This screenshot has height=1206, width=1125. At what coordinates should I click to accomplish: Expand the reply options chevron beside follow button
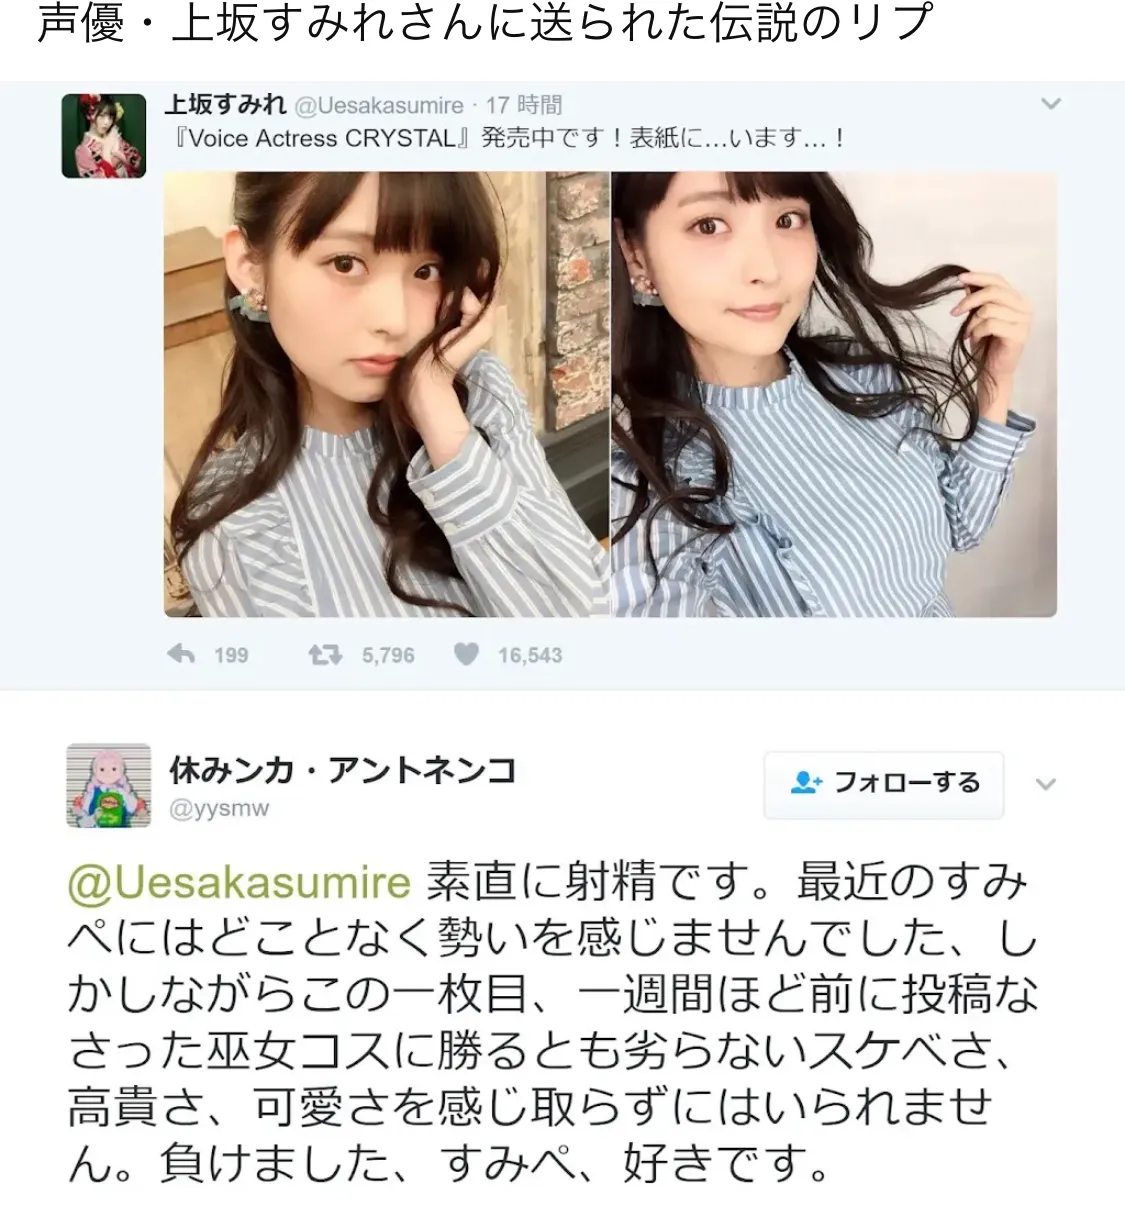(x=1046, y=784)
